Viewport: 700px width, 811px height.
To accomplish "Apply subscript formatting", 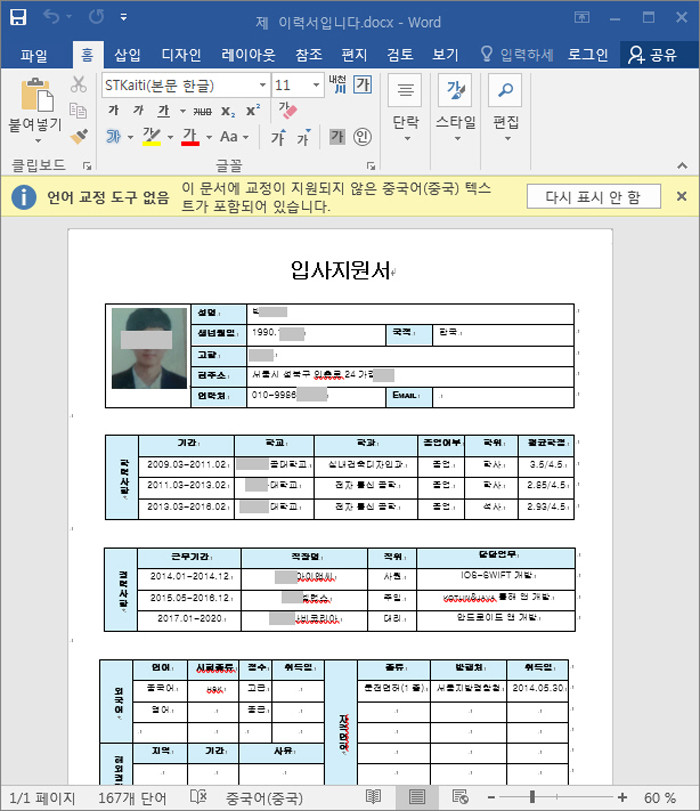I will 228,111.
